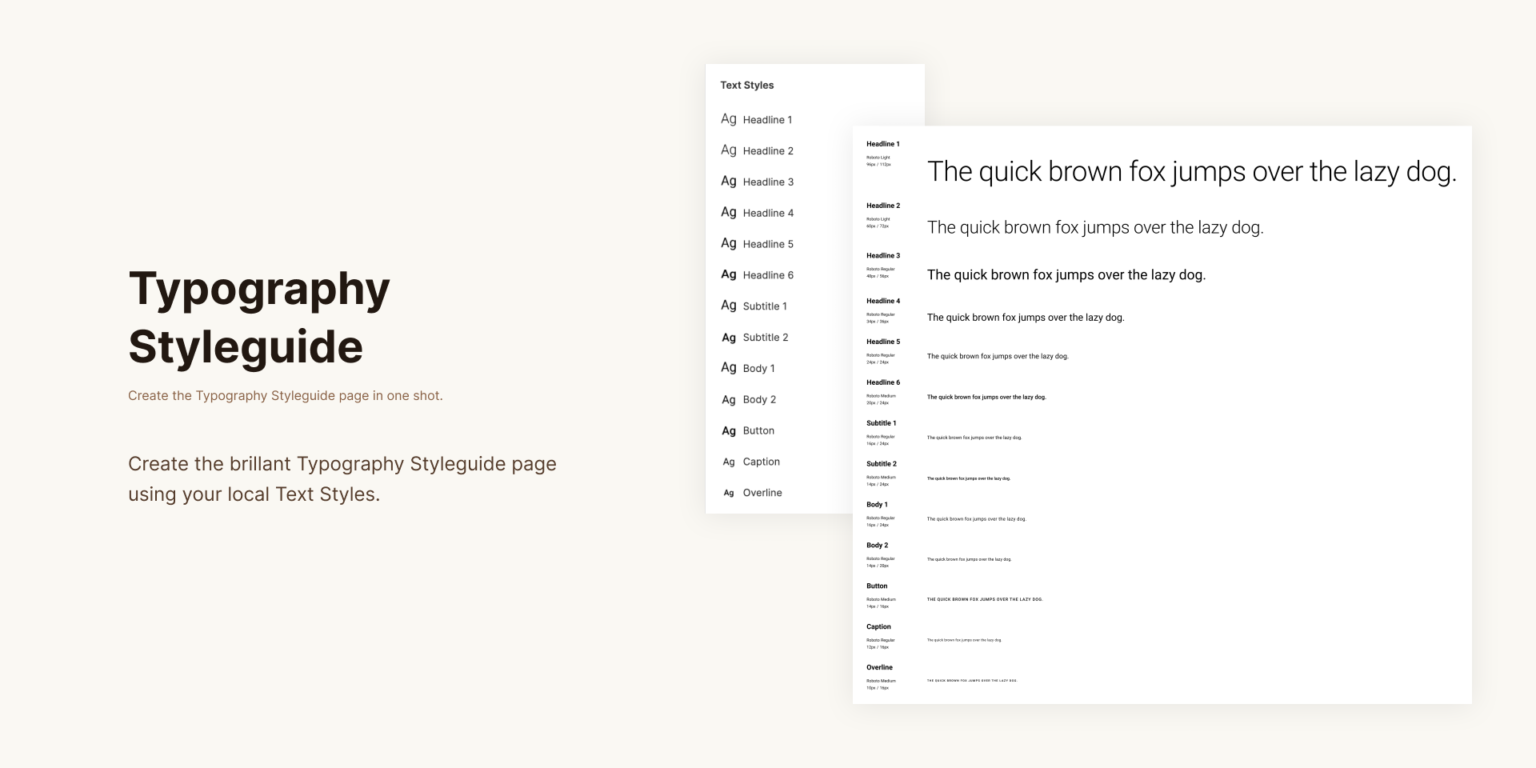The image size is (1536, 768).
Task: Click the Ag preview icon for Headline 3
Action: [x=728, y=181]
